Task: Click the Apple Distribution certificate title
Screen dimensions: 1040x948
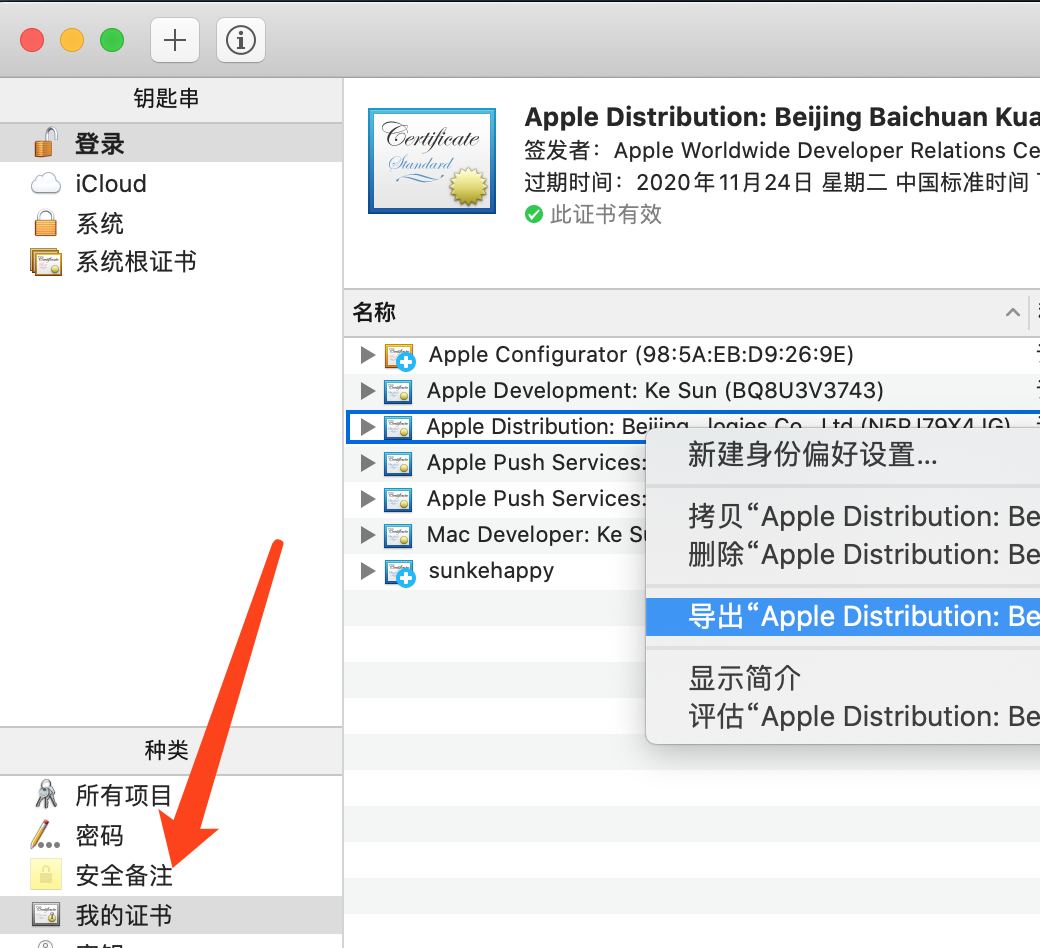Action: click(782, 117)
